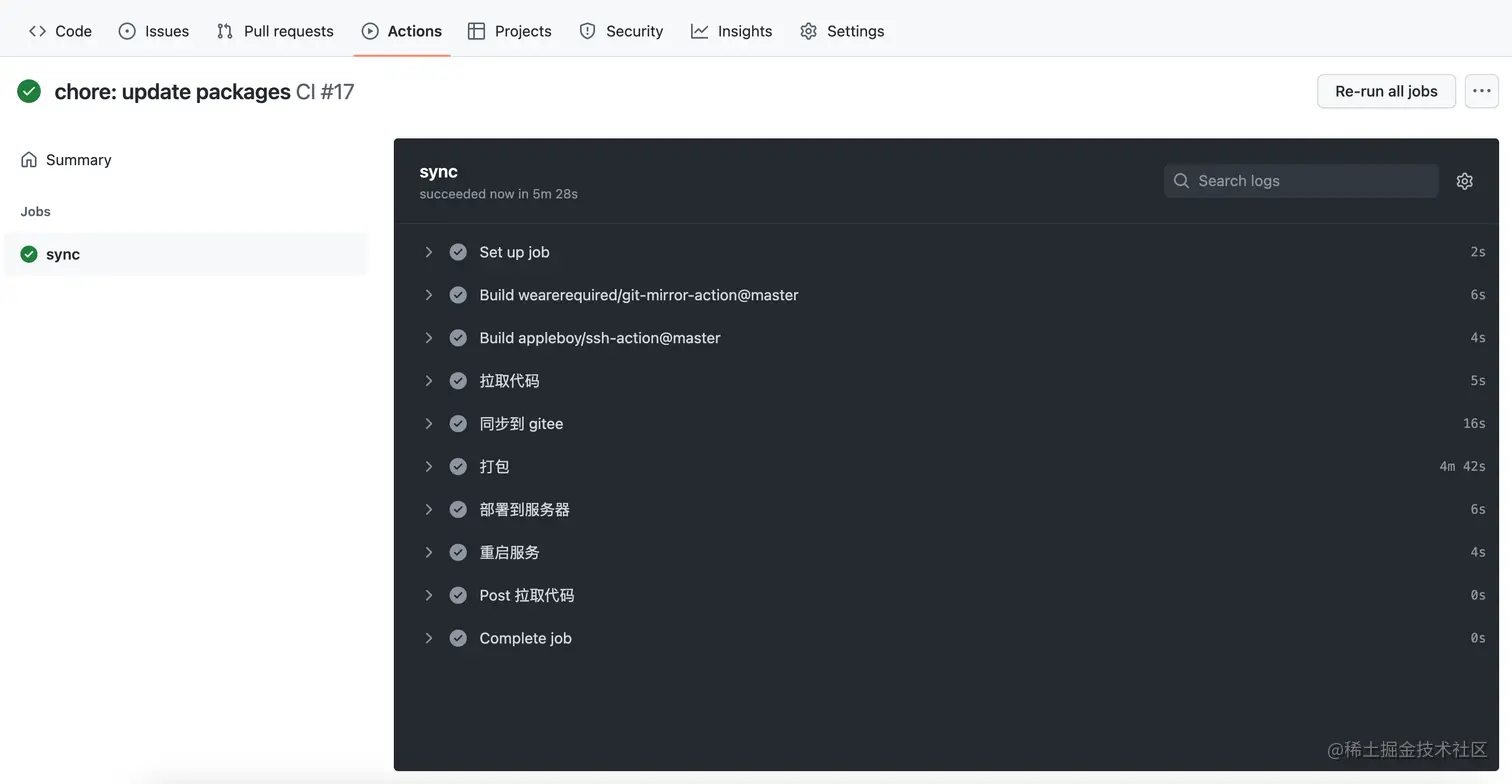Image resolution: width=1512 pixels, height=784 pixels.
Task: Click success check icon for 部署到服务器
Action: (x=458, y=510)
